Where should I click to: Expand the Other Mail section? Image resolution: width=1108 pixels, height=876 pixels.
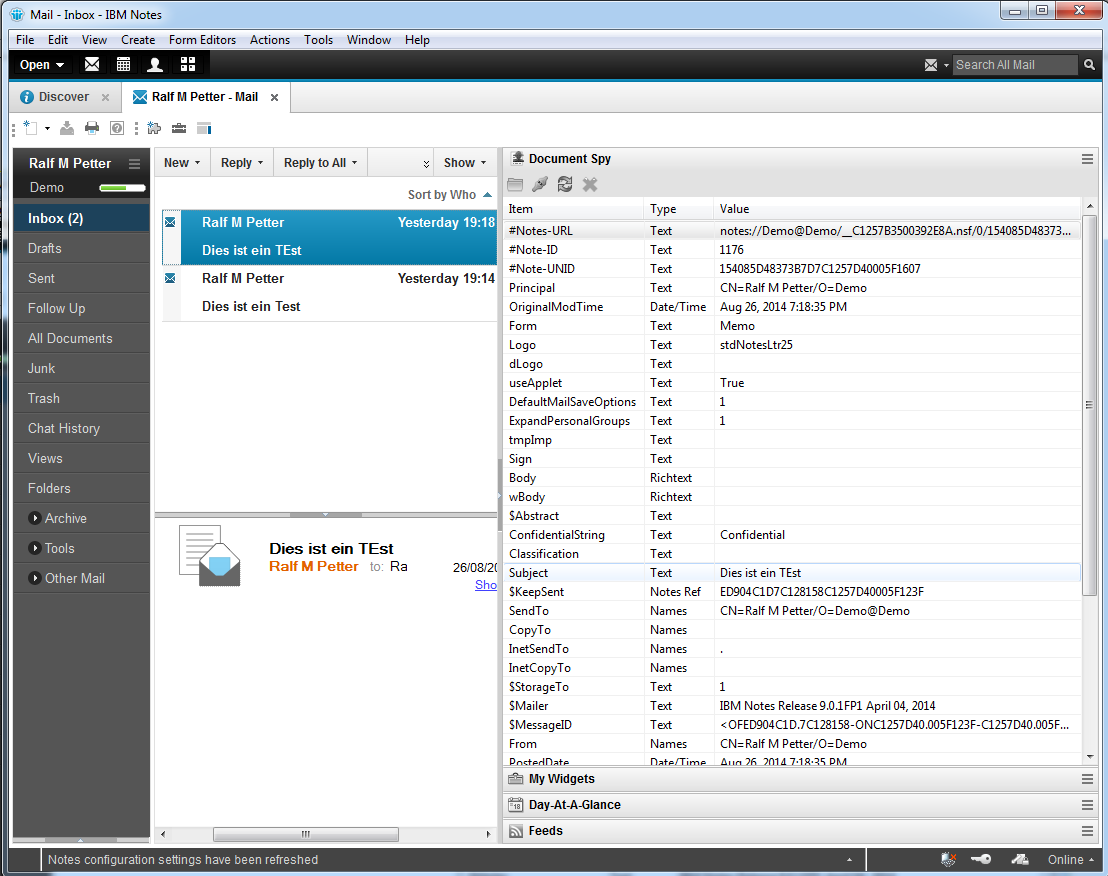[36, 578]
